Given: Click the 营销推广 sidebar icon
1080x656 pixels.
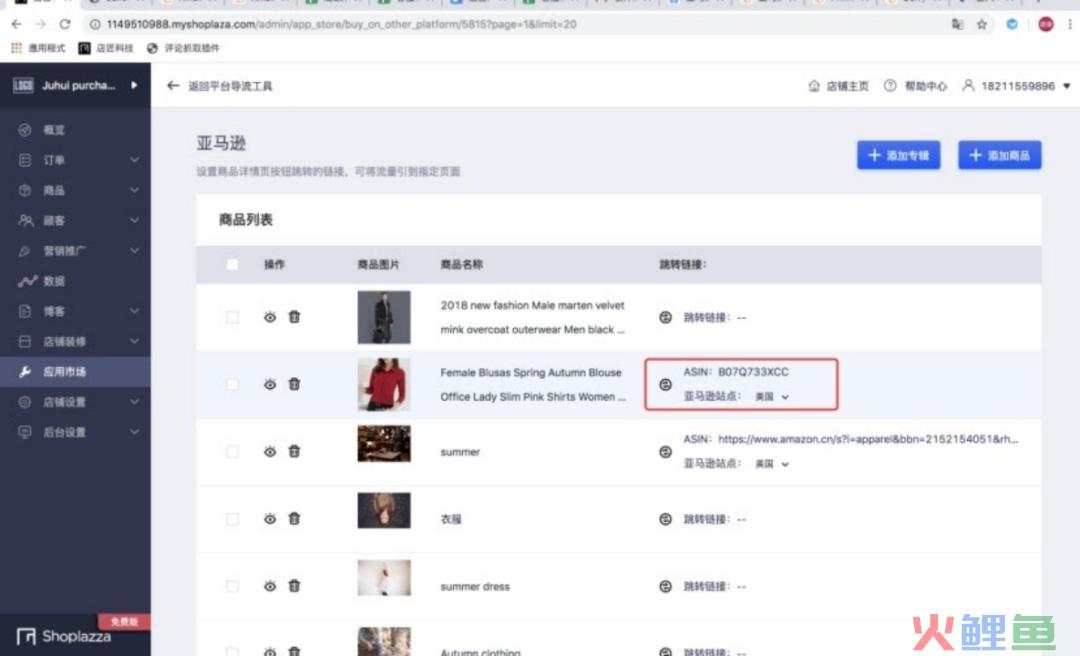Looking at the screenshot, I should coord(25,251).
